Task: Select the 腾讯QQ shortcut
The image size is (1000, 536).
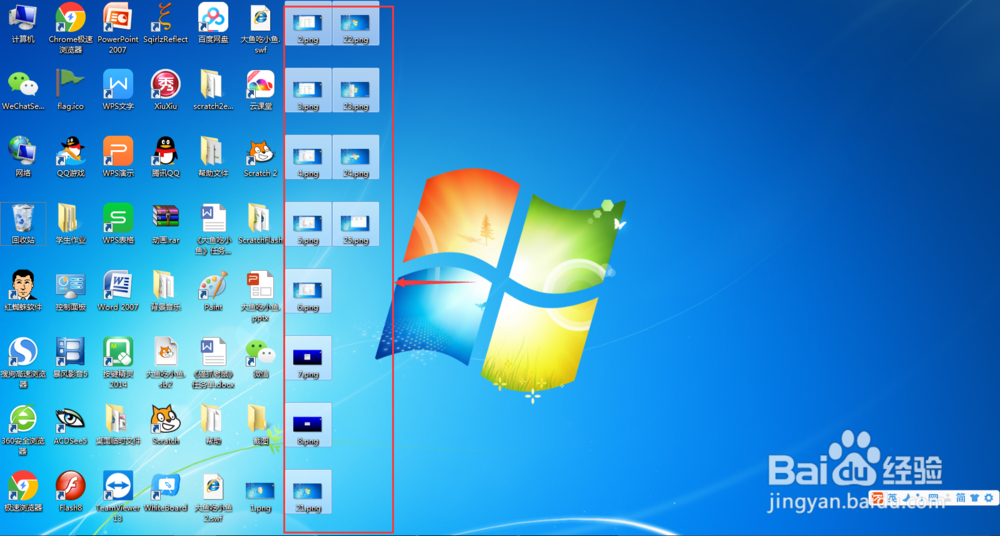Action: point(166,157)
